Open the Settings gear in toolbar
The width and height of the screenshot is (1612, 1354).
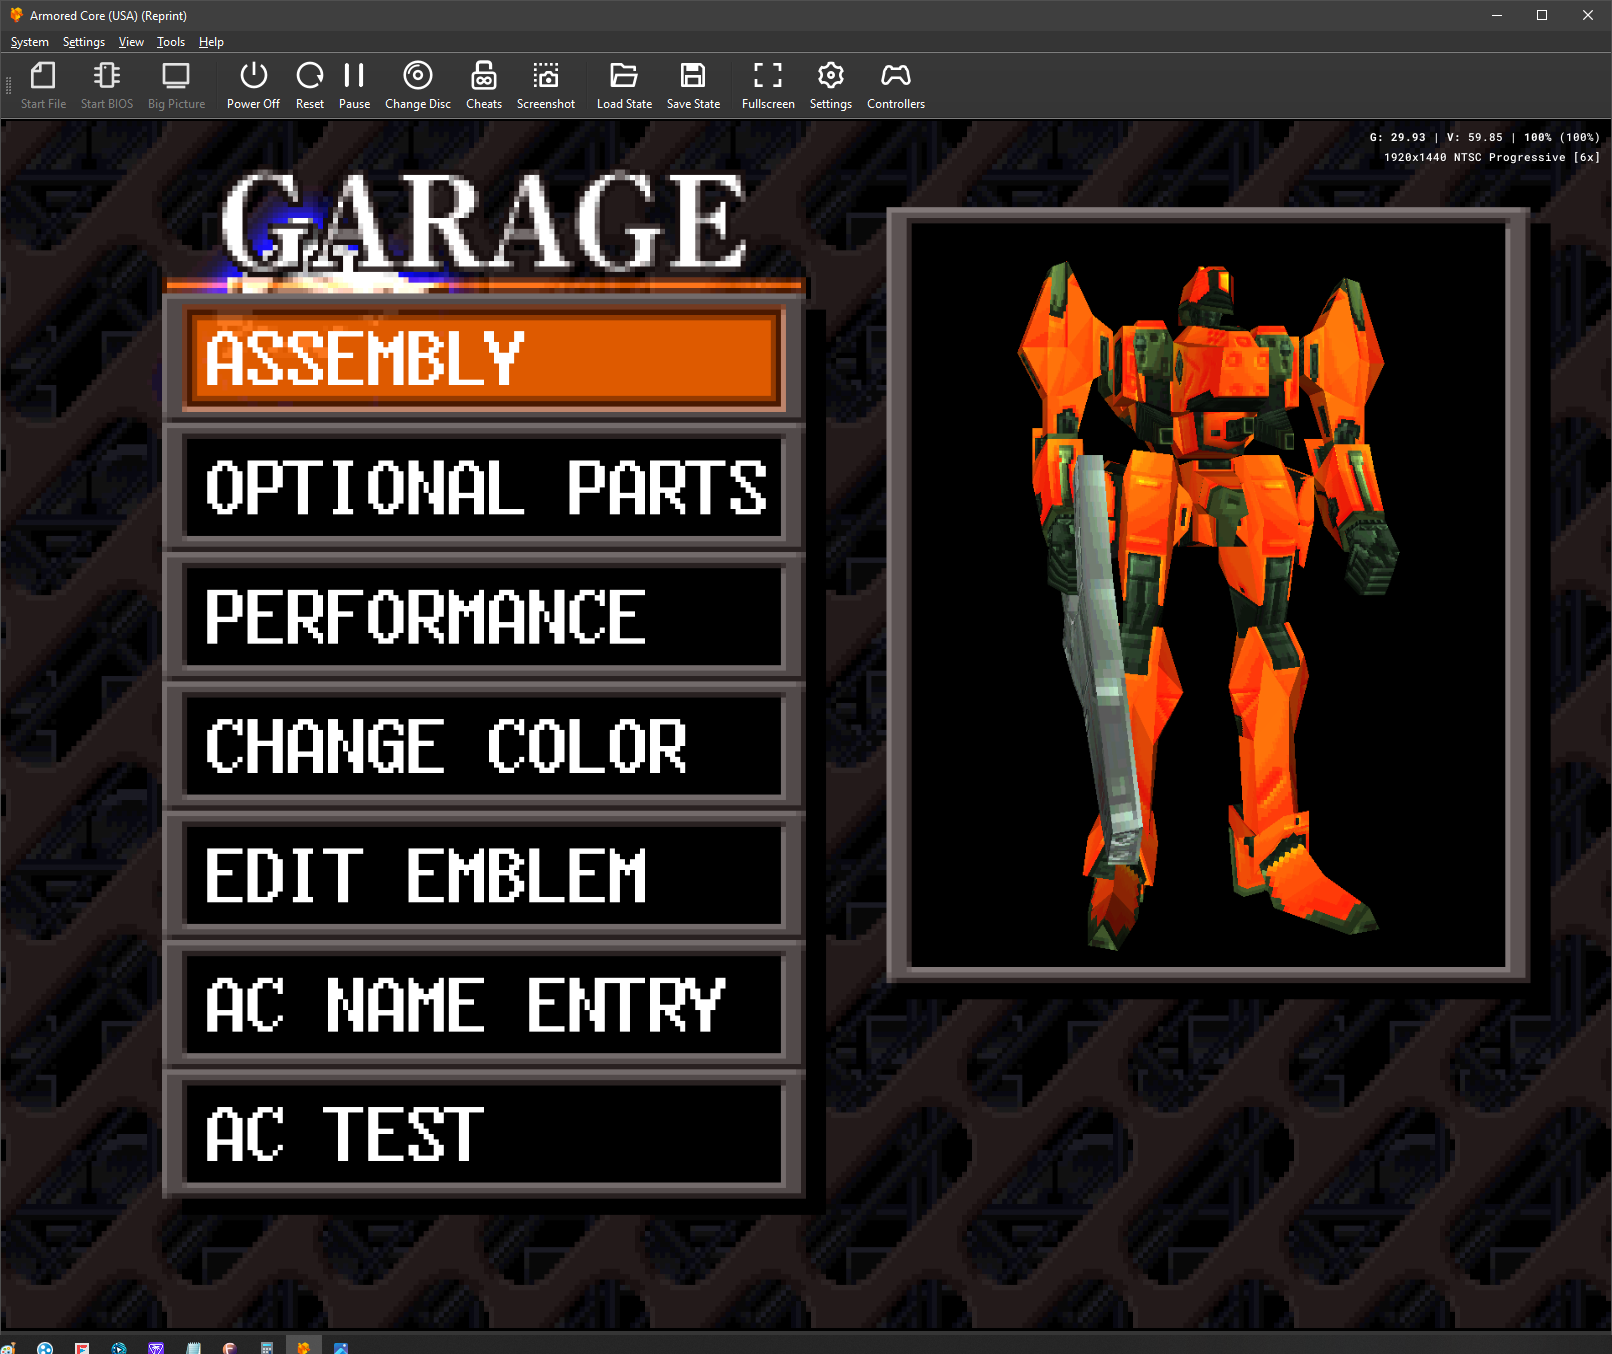tap(831, 86)
